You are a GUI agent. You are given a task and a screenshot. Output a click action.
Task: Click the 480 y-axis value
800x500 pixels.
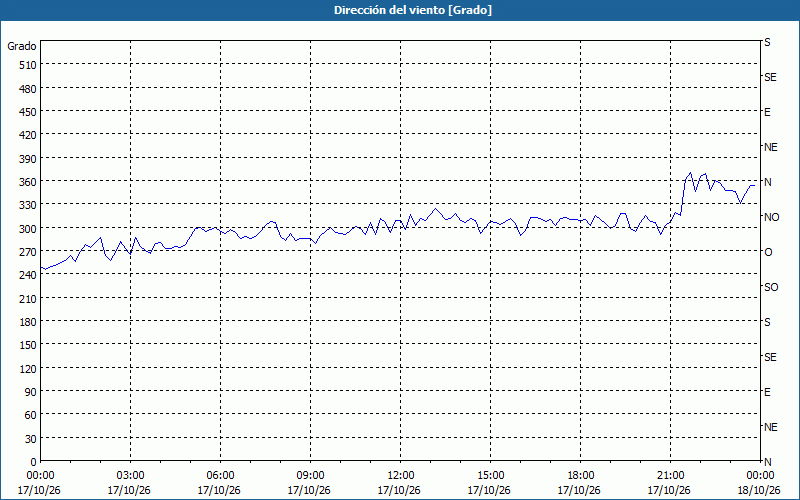[28, 89]
